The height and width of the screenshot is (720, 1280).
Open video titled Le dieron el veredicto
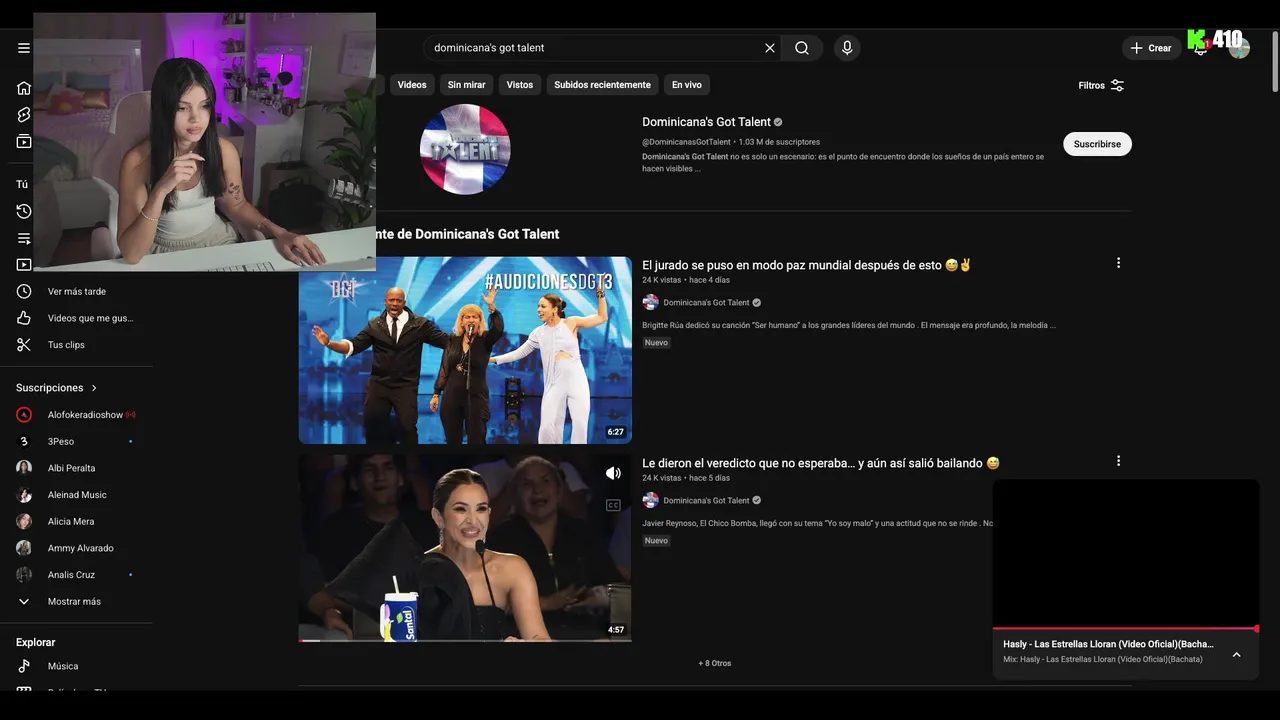[820, 463]
